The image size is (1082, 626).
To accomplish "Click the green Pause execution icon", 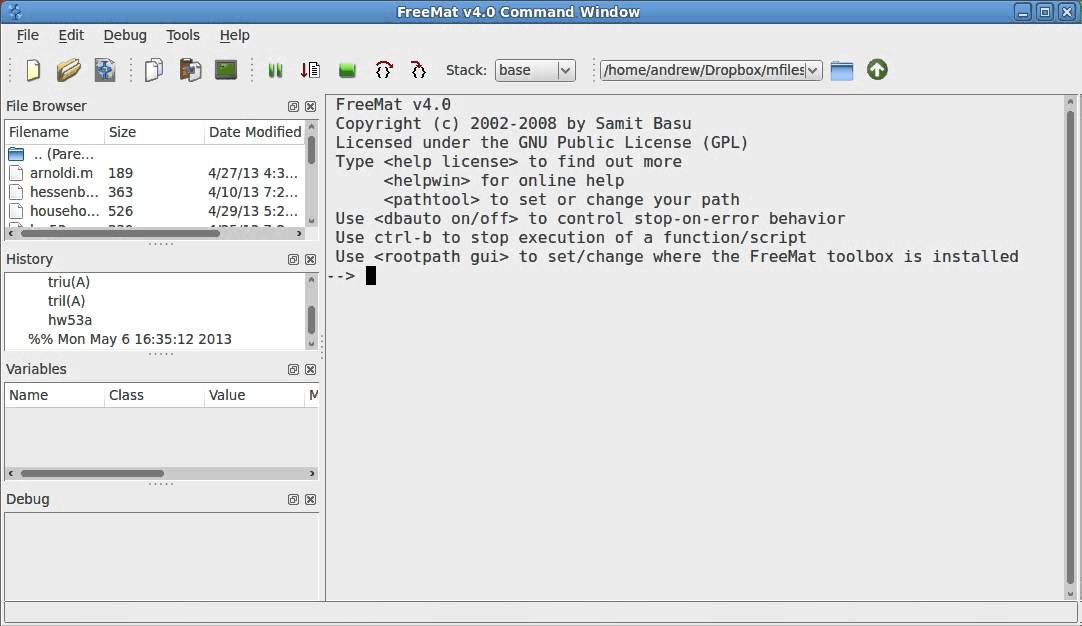I will (275, 70).
